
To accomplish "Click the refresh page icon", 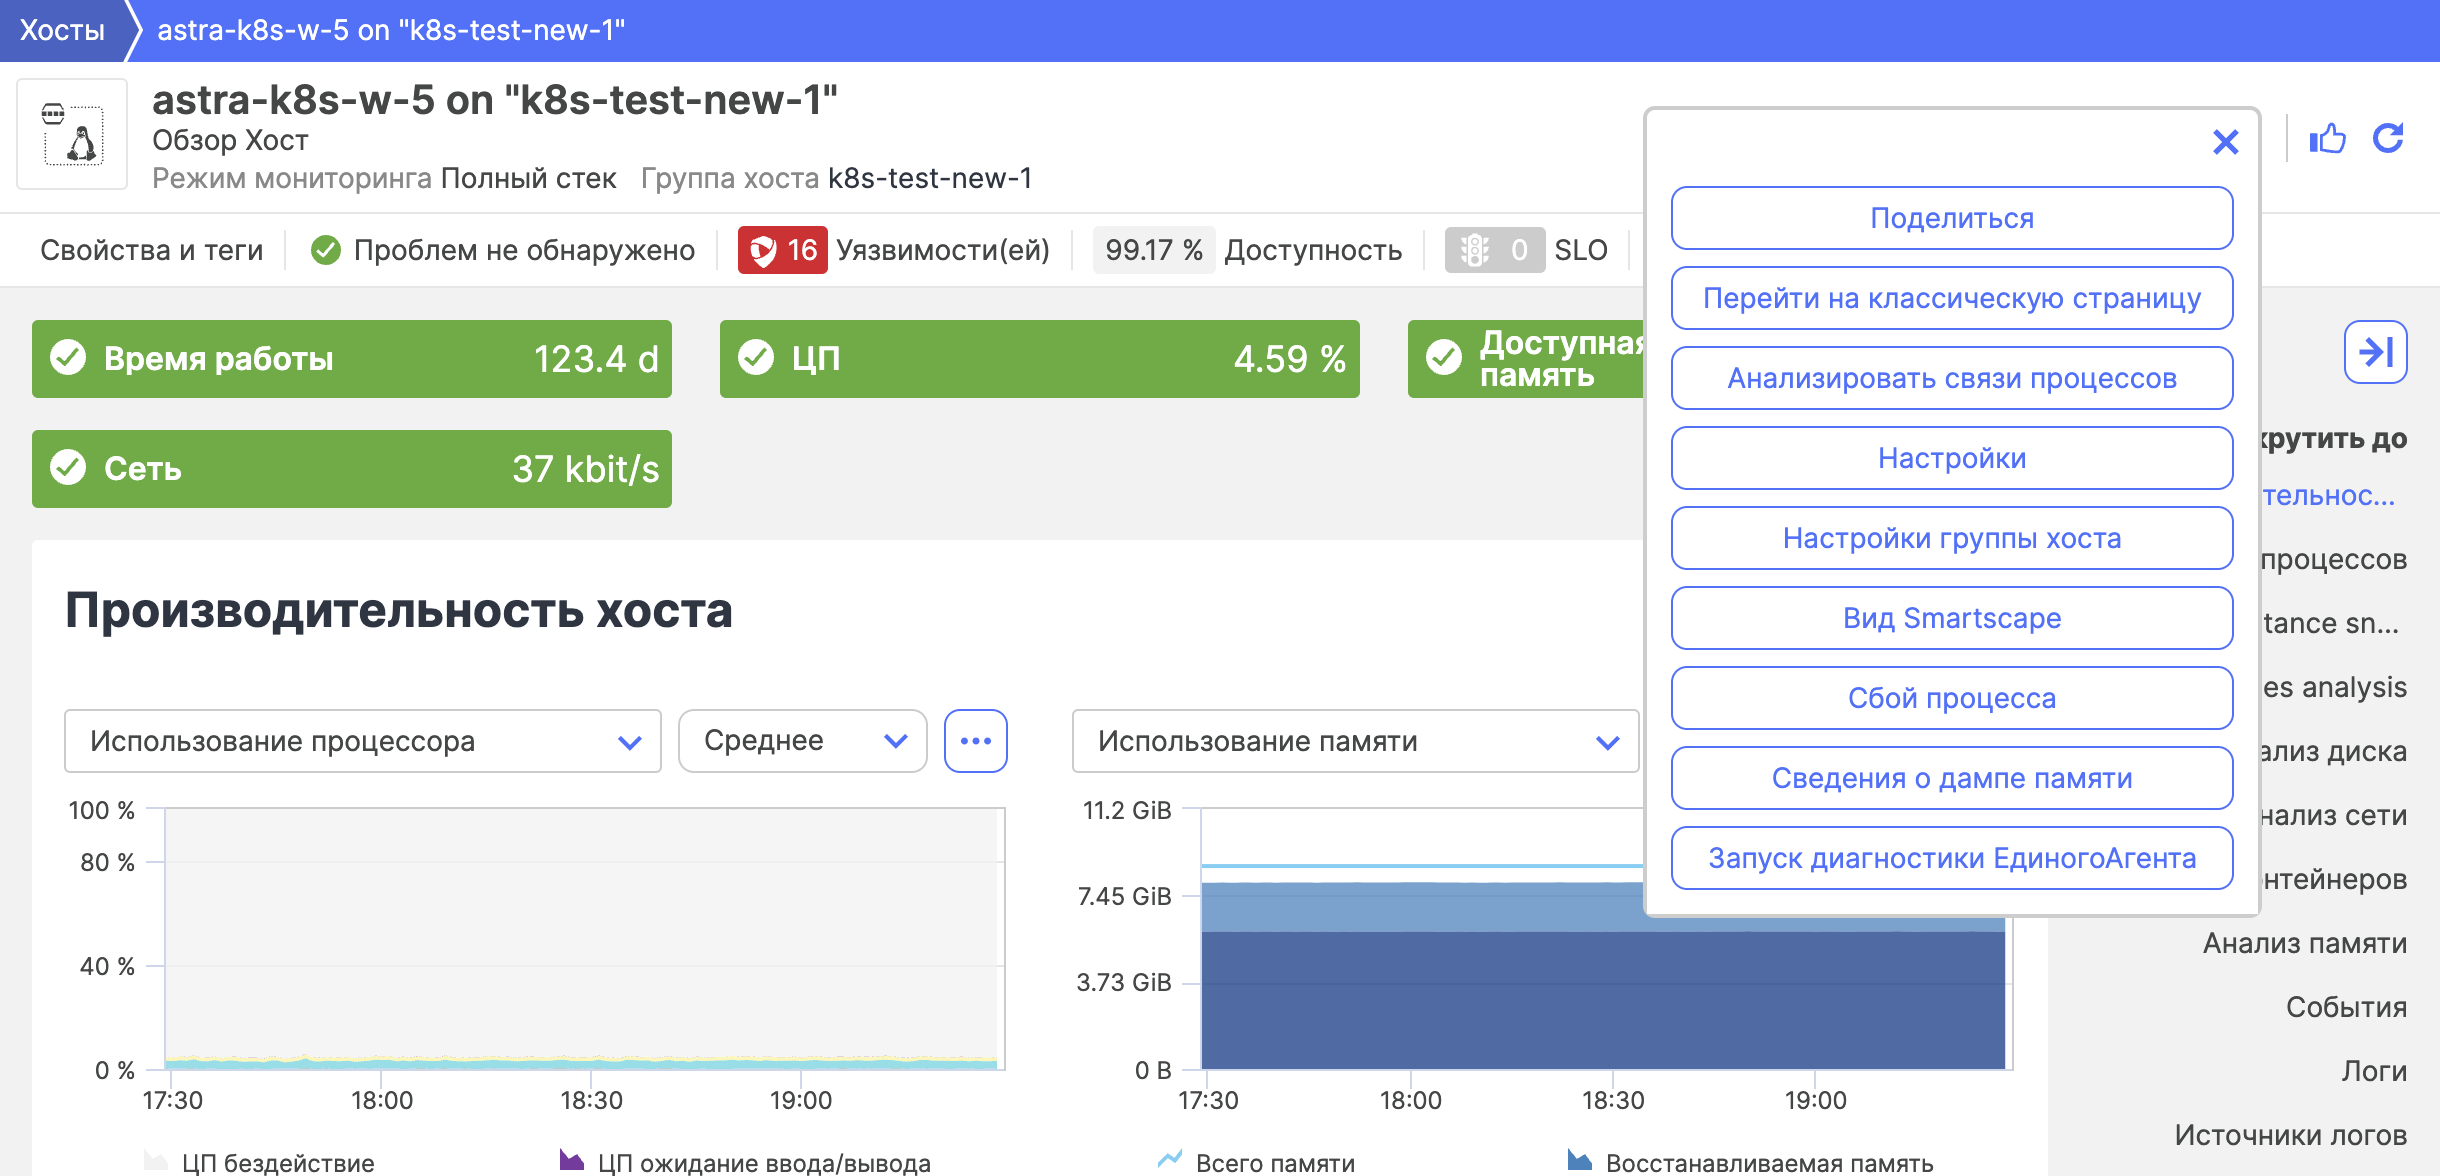I will coord(2388,139).
